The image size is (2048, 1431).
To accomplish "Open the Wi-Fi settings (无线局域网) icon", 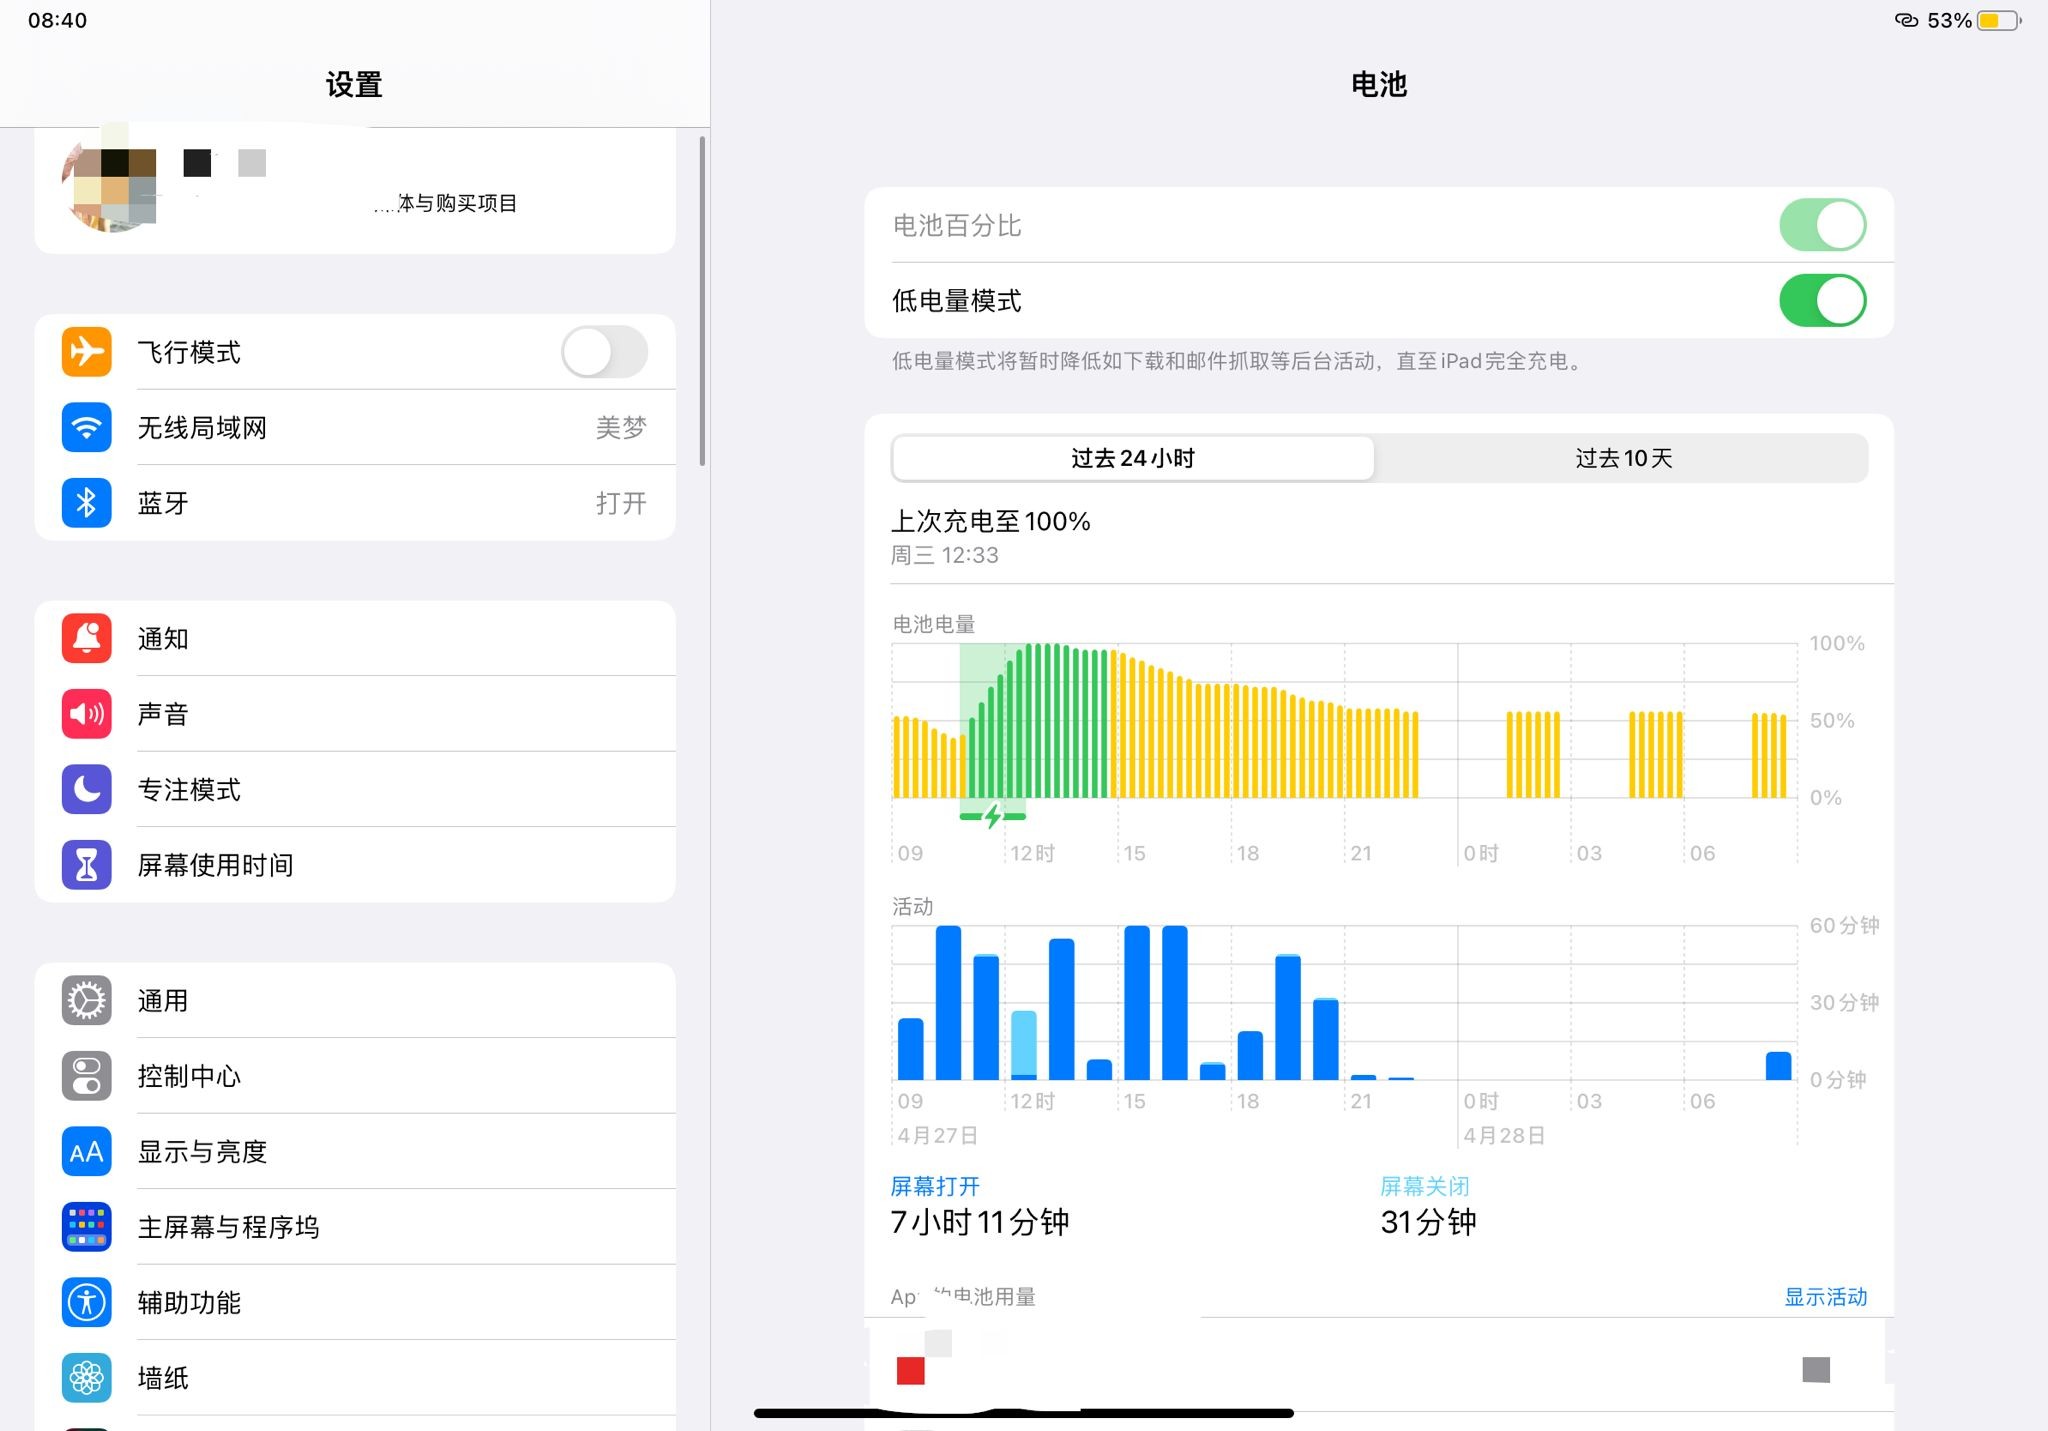I will point(87,428).
